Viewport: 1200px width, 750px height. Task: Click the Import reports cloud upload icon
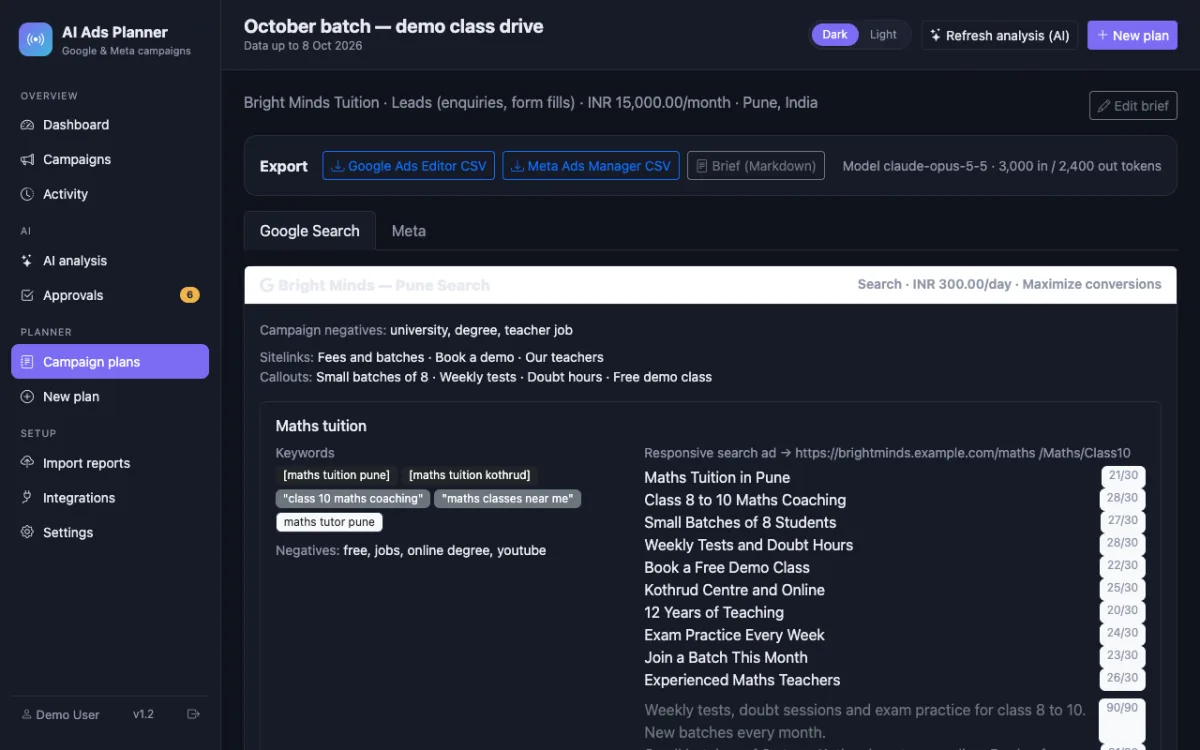pyautogui.click(x=27, y=463)
